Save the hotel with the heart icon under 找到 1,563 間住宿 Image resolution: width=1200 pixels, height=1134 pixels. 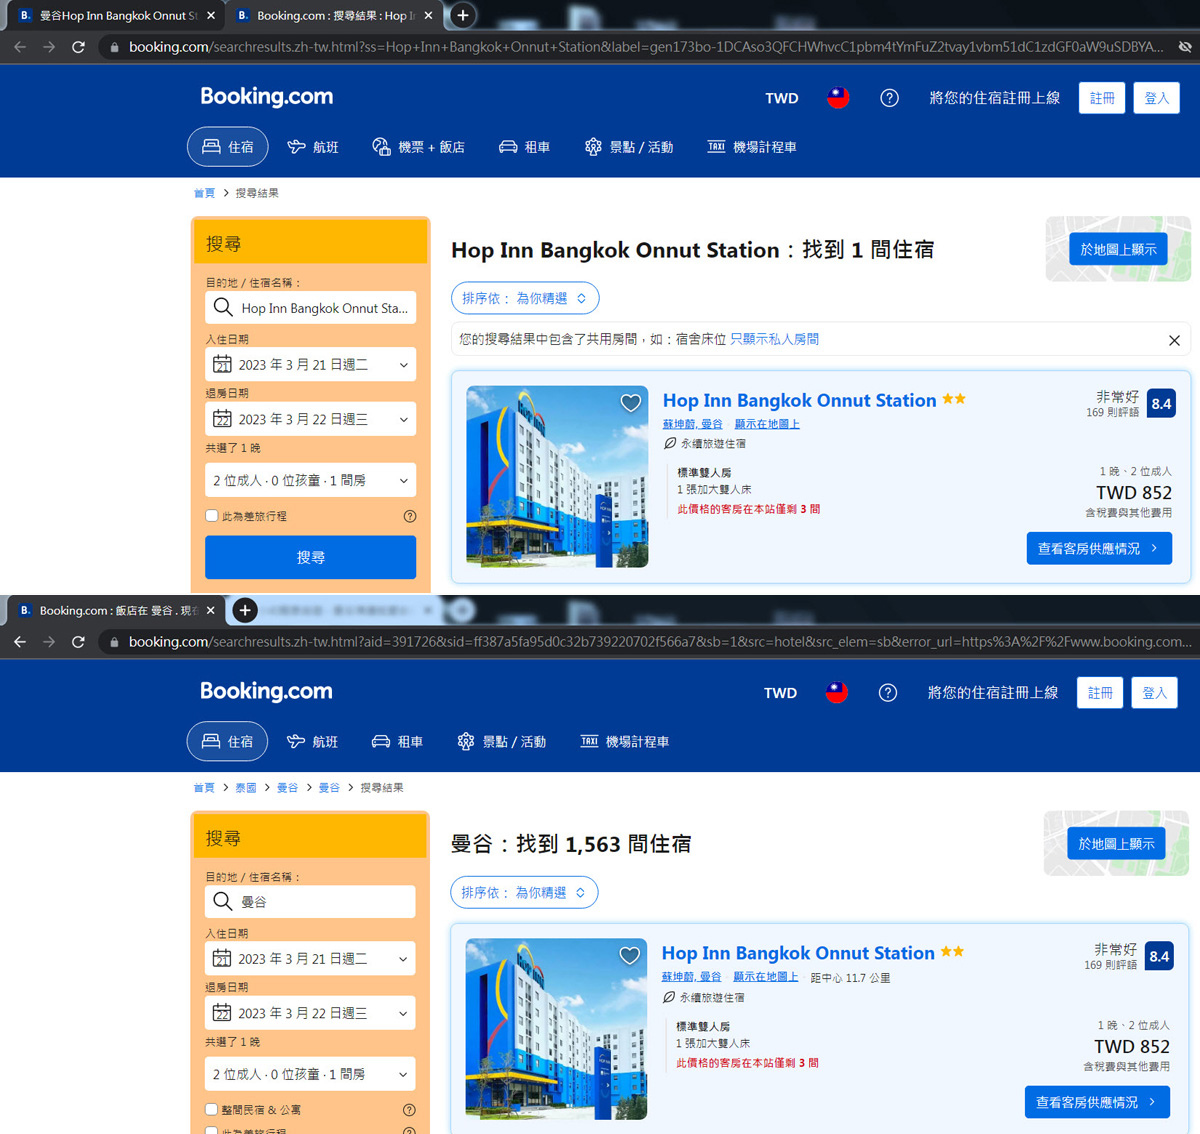point(630,956)
